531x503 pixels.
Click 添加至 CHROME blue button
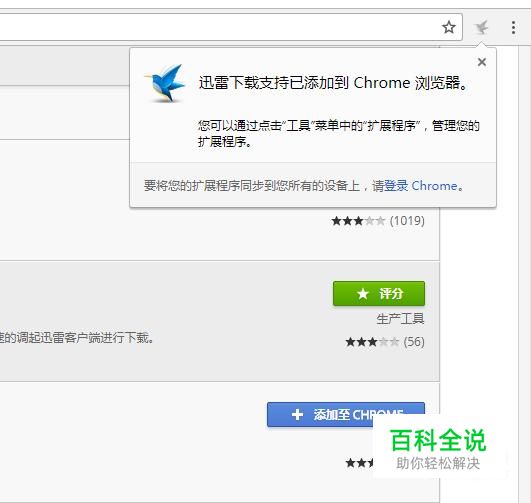point(346,414)
